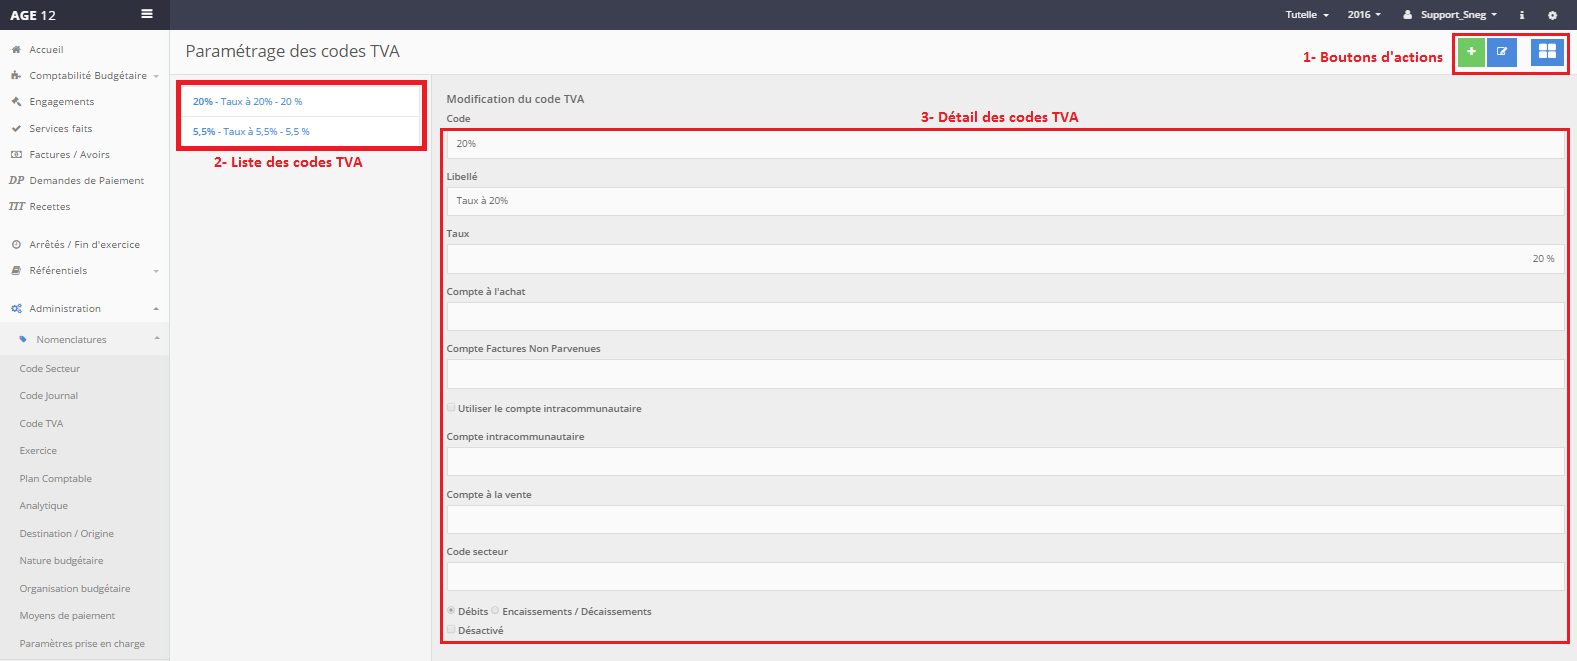1577x661 pixels.
Task: Open the 2016 year dropdown
Action: 1363,15
